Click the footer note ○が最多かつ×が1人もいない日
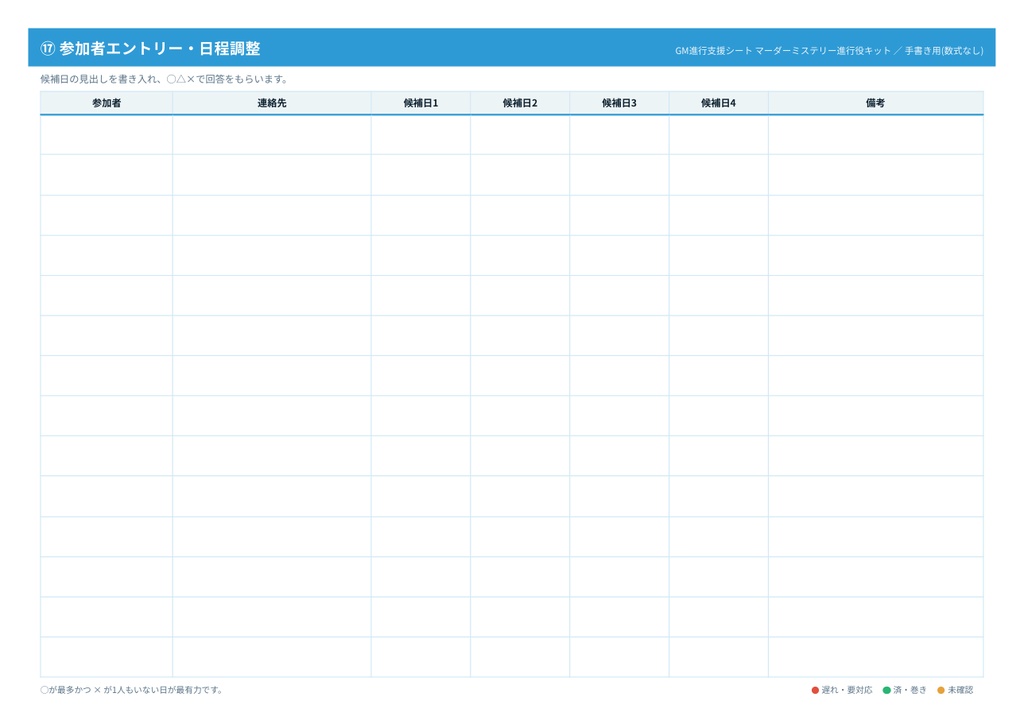The image size is (1024, 724). click(132, 689)
